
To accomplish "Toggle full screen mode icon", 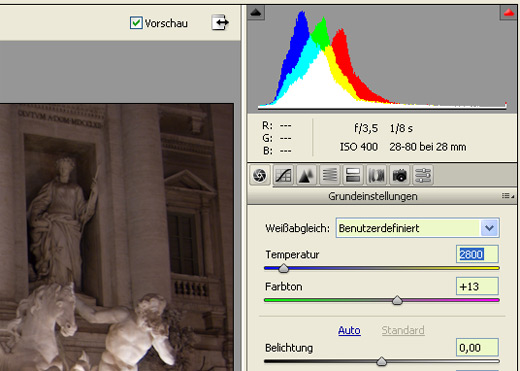I will [x=220, y=23].
